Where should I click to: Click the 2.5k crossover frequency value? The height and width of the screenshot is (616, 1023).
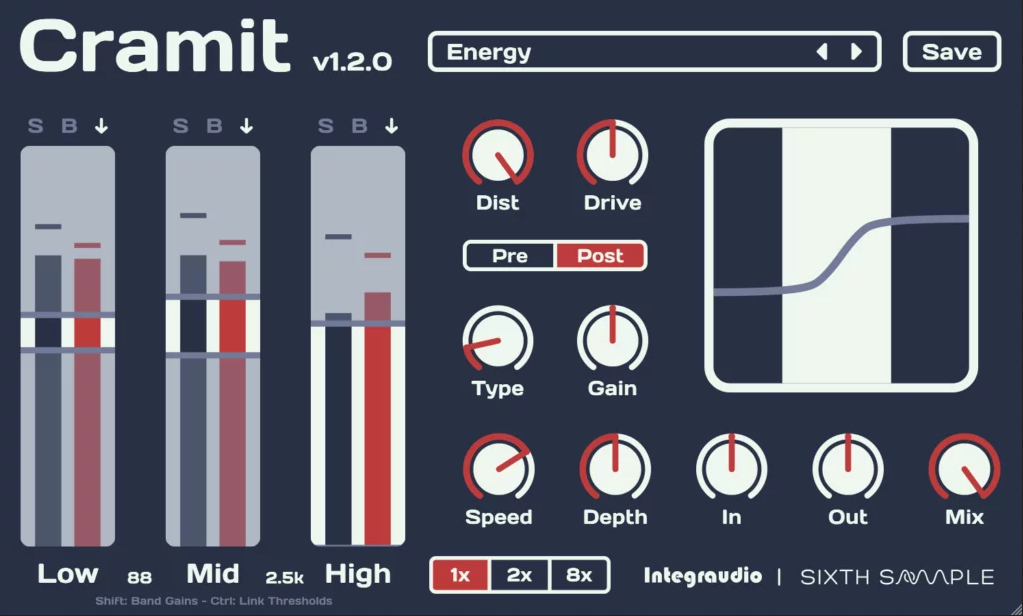pyautogui.click(x=282, y=577)
